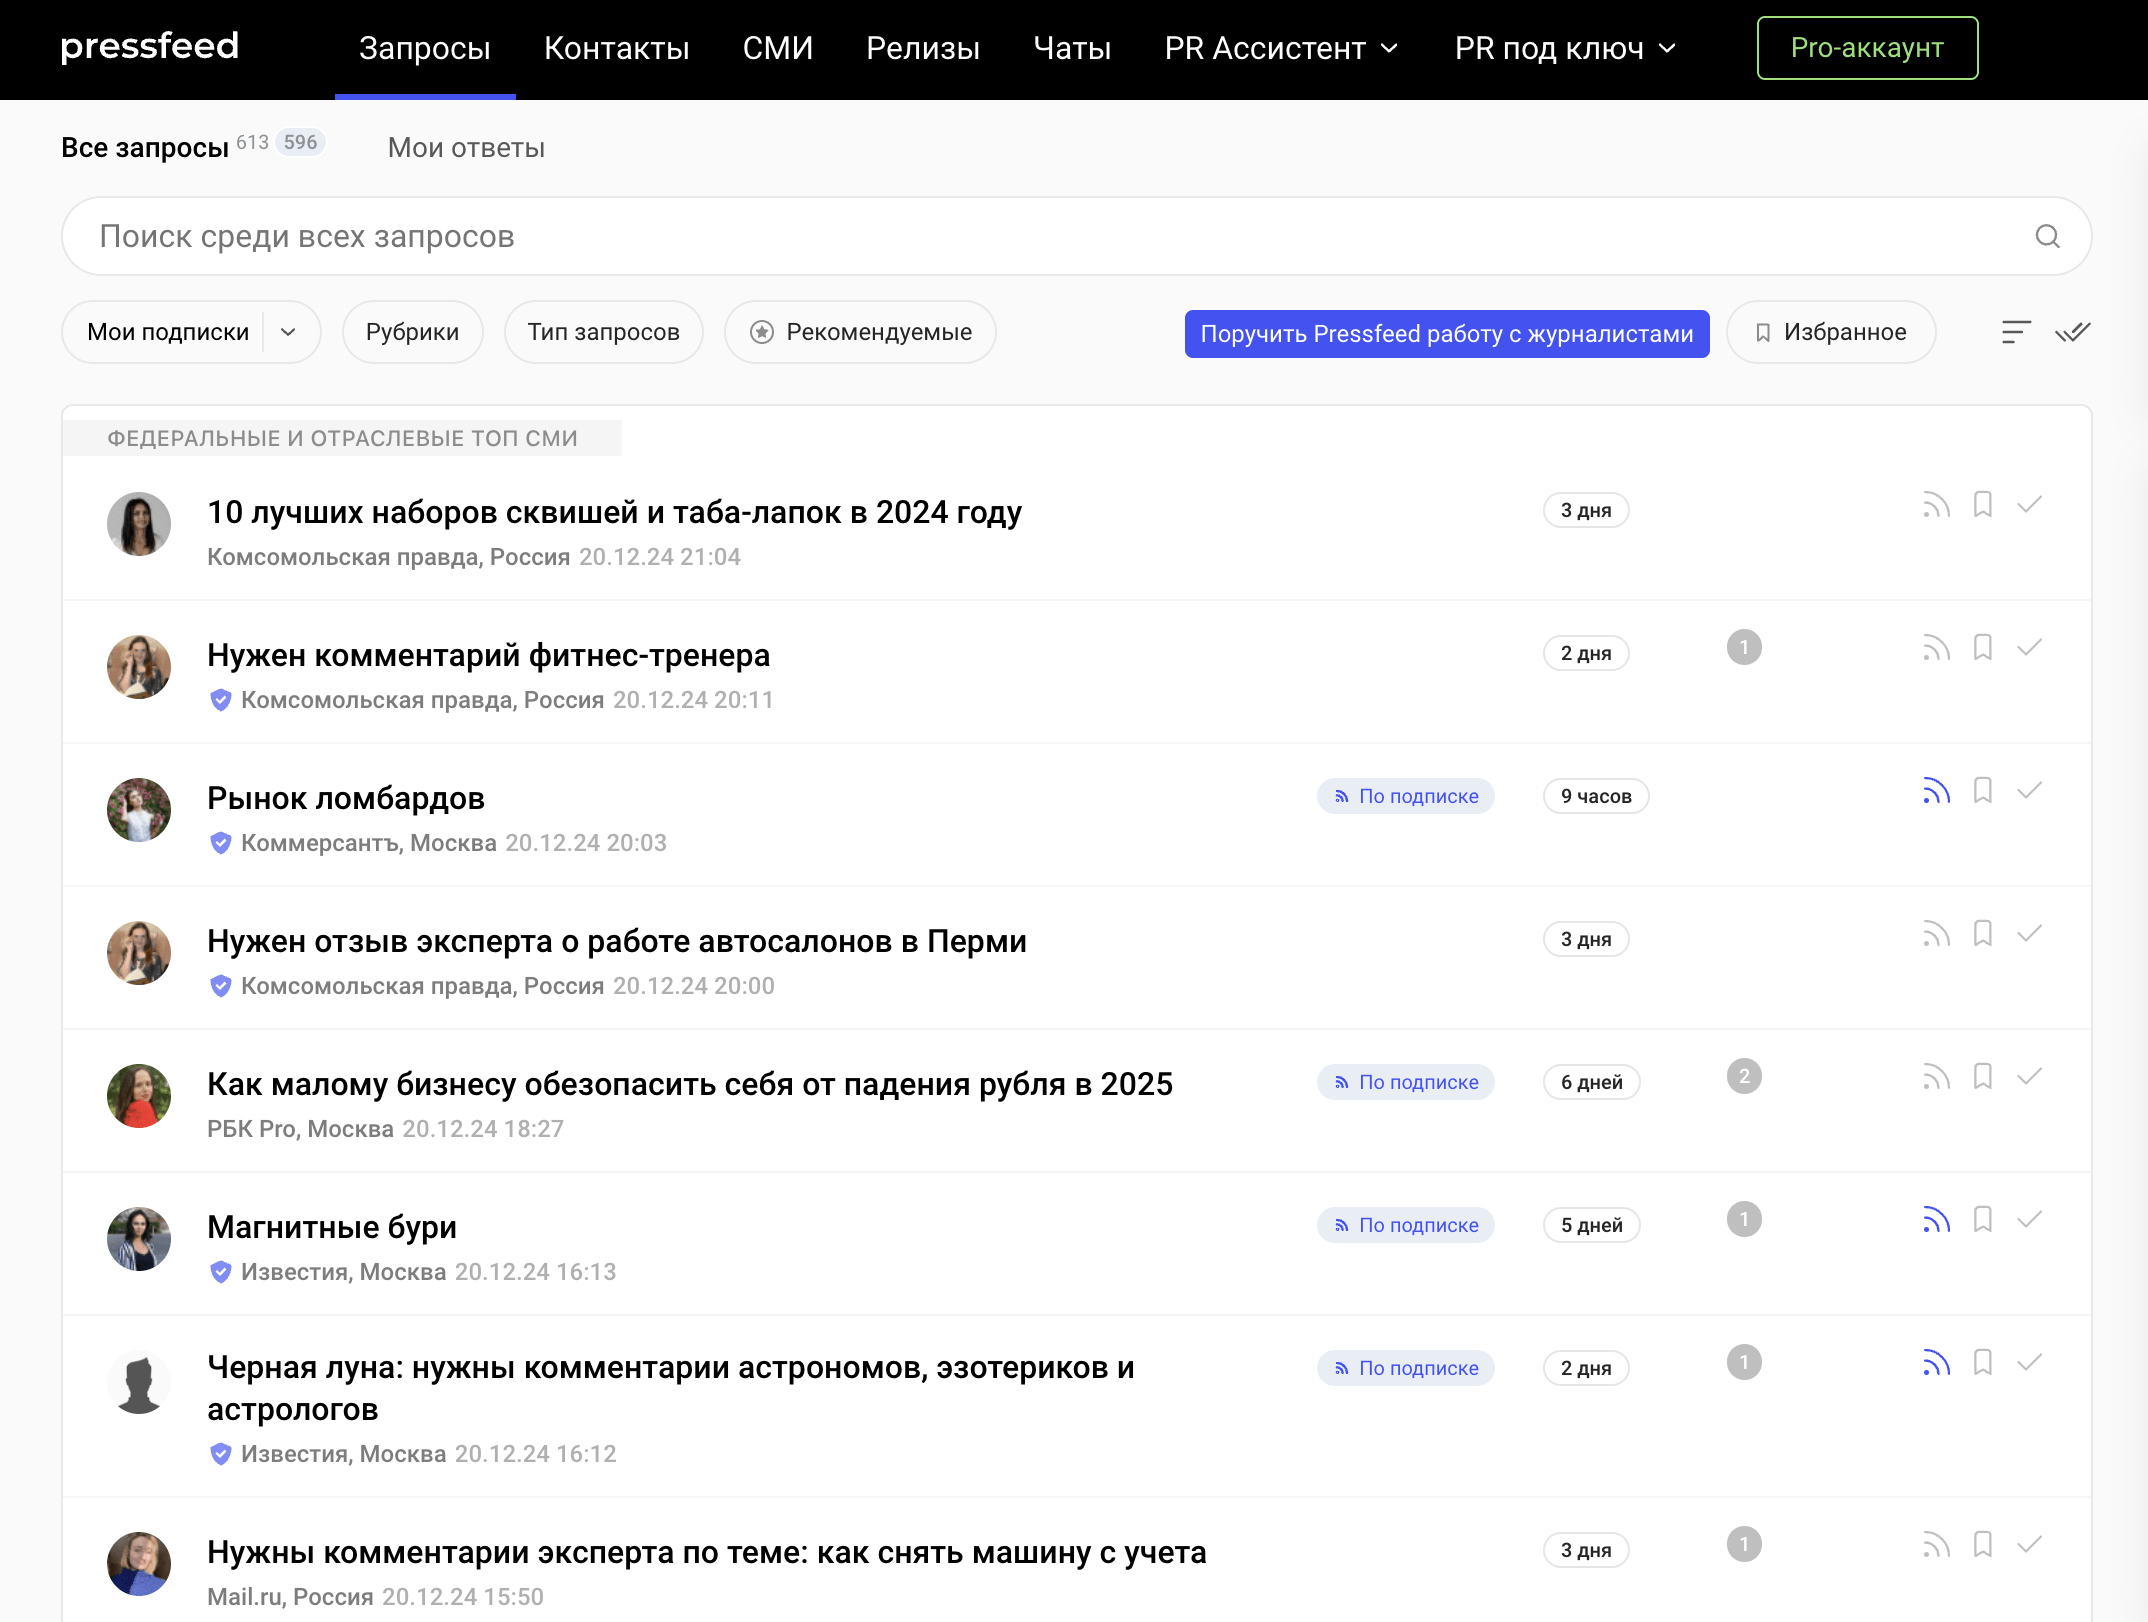
Task: Click 'Поручить Pressfeed работу с журналистами' button
Action: (x=1446, y=334)
